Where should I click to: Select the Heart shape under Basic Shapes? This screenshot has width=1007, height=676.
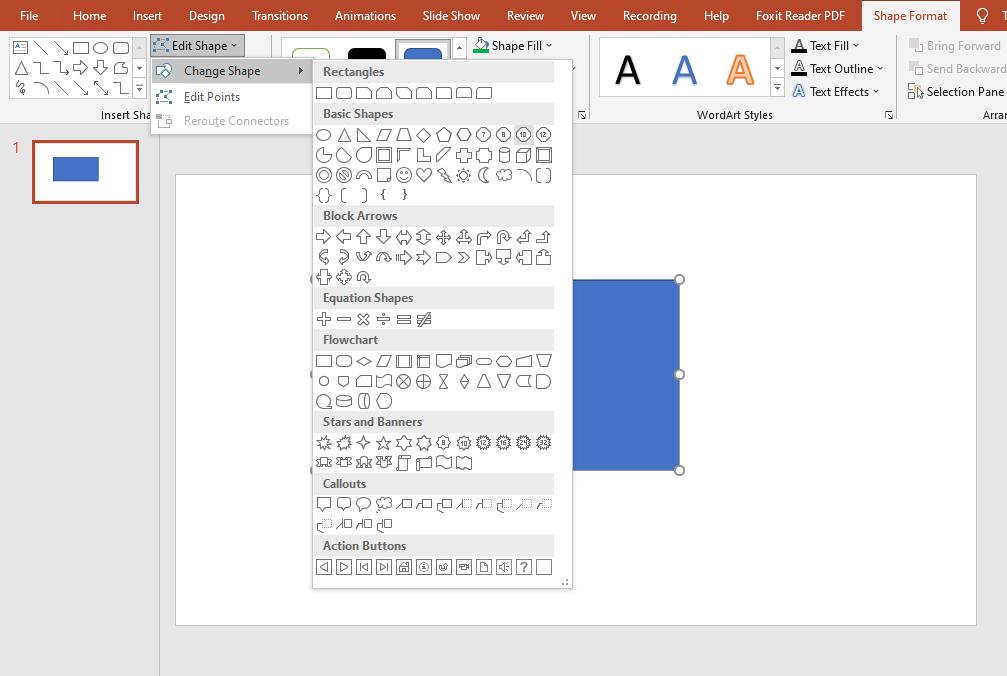click(423, 175)
